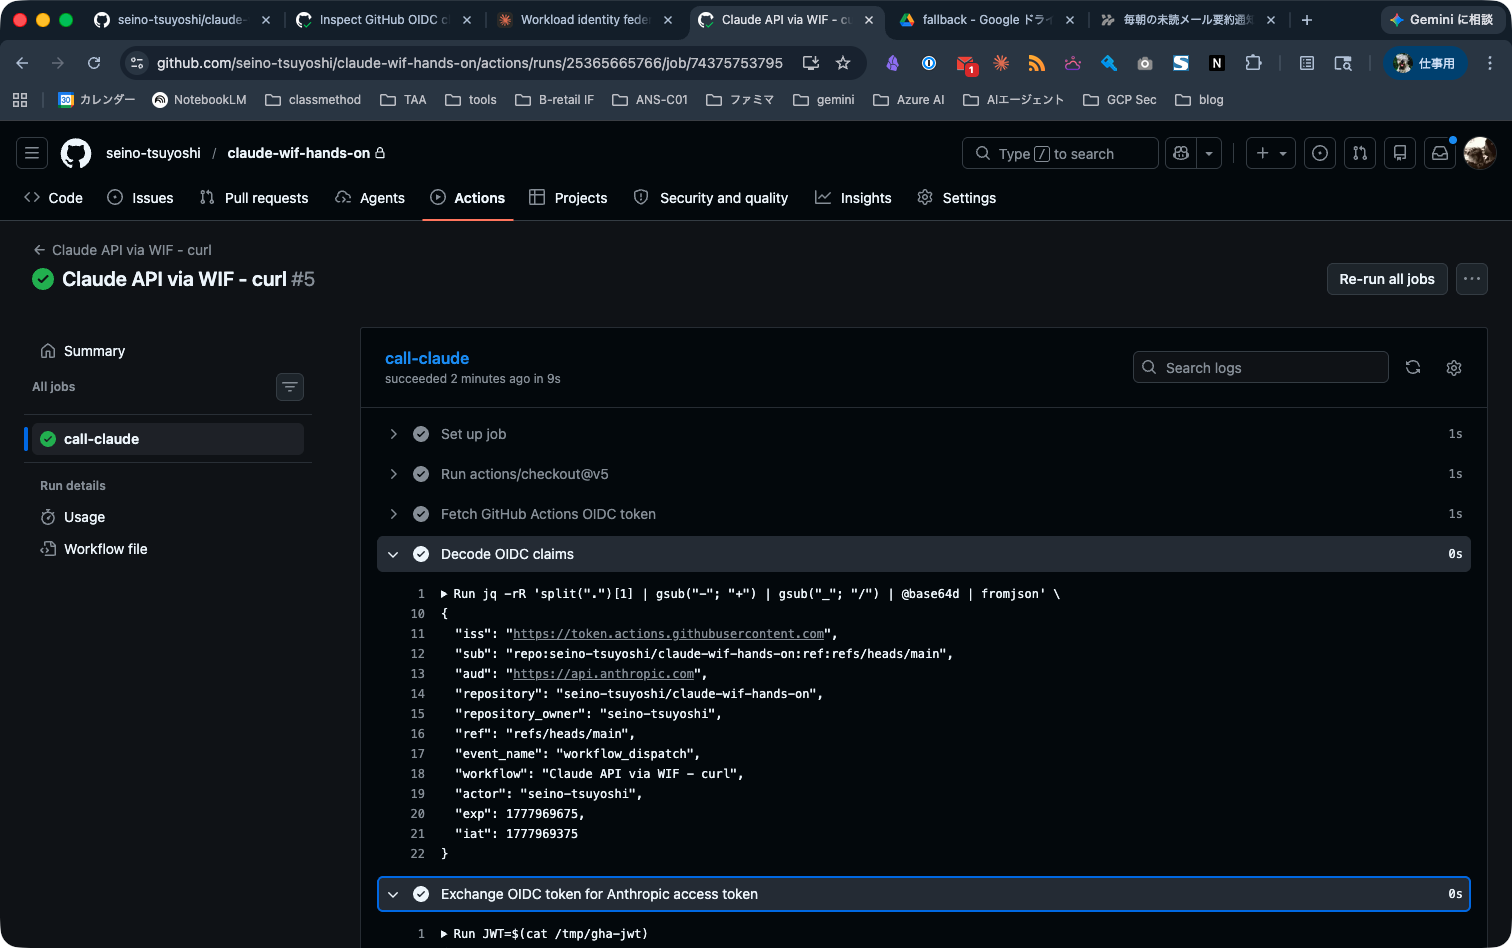1512x948 pixels.
Task: Open the Copilot dropdown arrow
Action: click(x=1209, y=153)
